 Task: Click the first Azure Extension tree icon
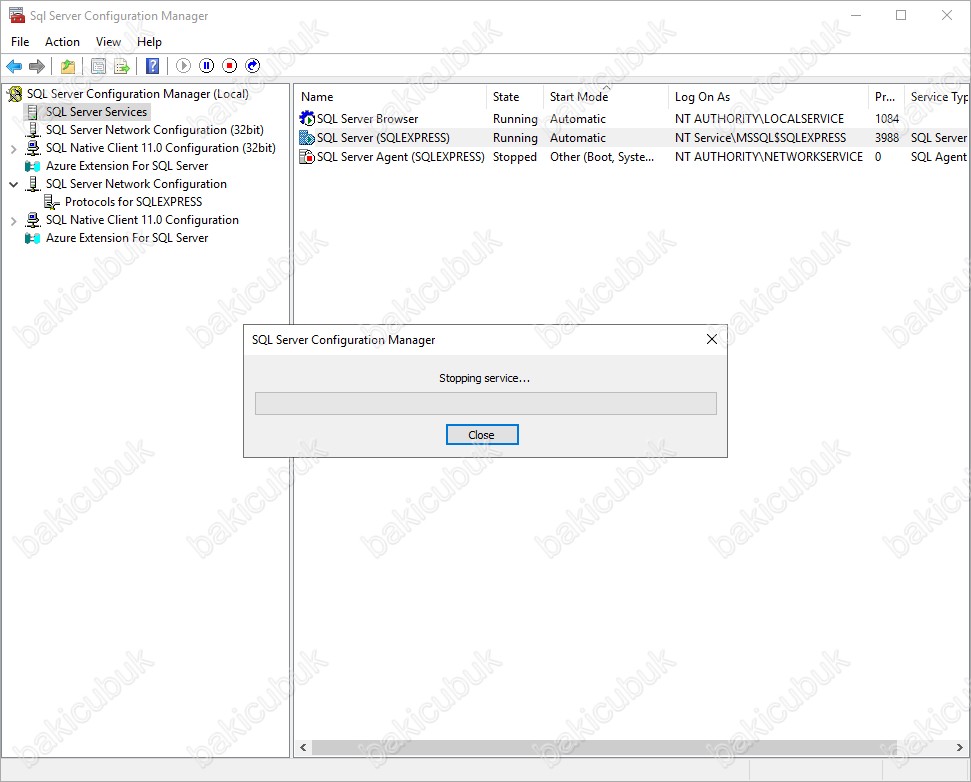pos(33,166)
